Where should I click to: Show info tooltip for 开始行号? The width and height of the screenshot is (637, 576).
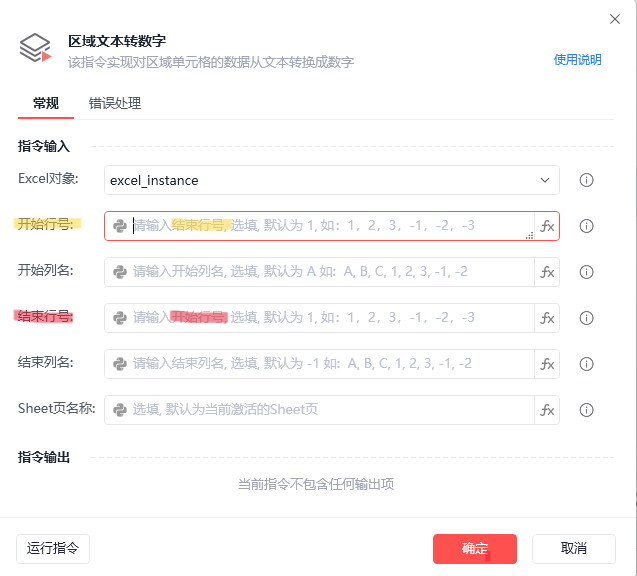point(587,226)
